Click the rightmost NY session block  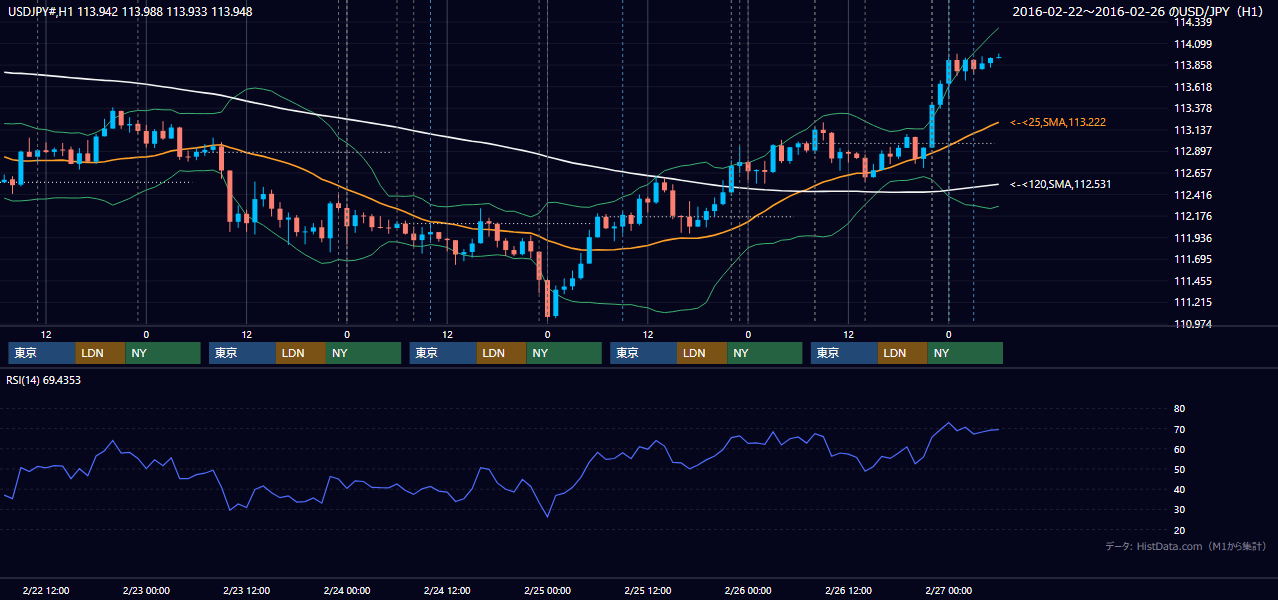965,353
